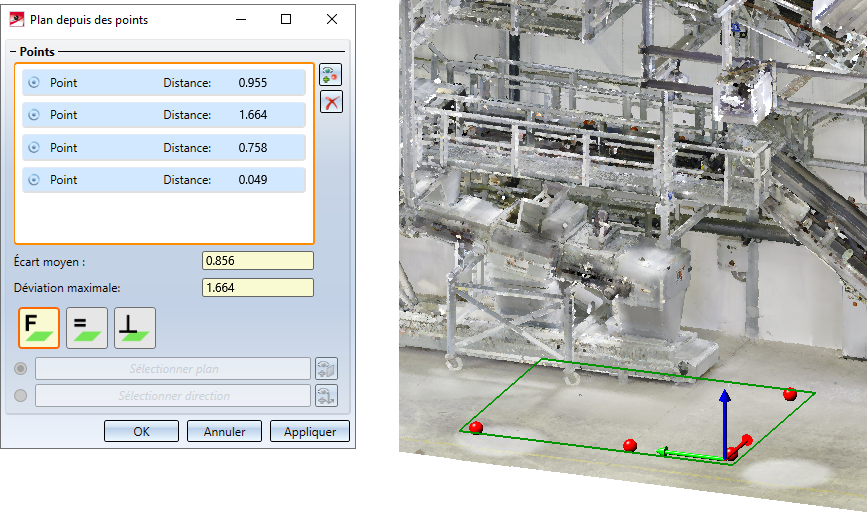
Task: Collapse the Points section header
Action: click(38, 51)
